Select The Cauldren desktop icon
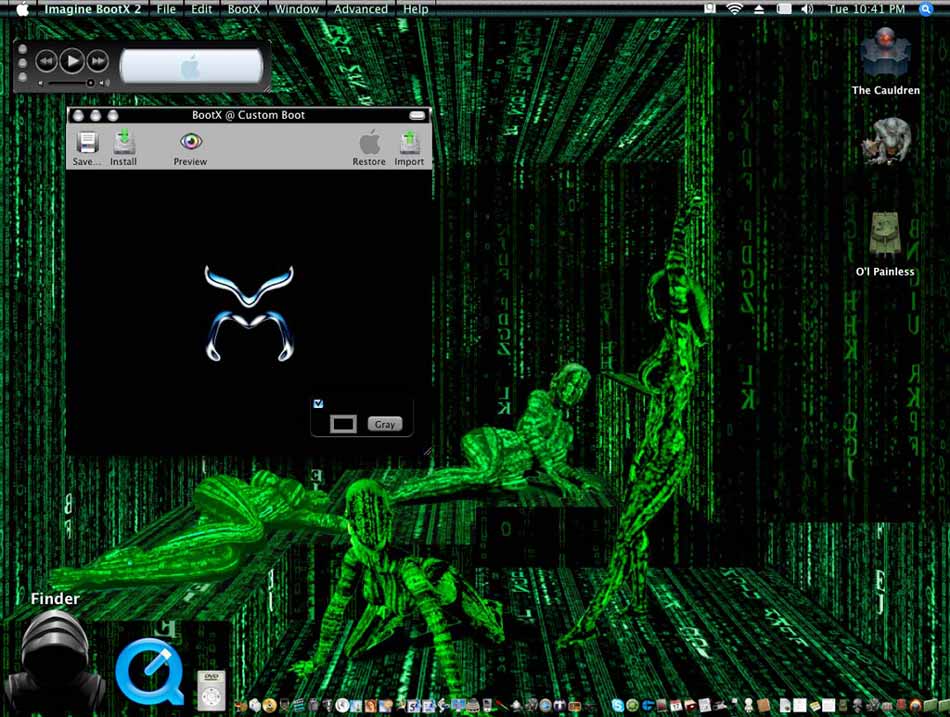The height and width of the screenshot is (717, 950). tap(885, 61)
